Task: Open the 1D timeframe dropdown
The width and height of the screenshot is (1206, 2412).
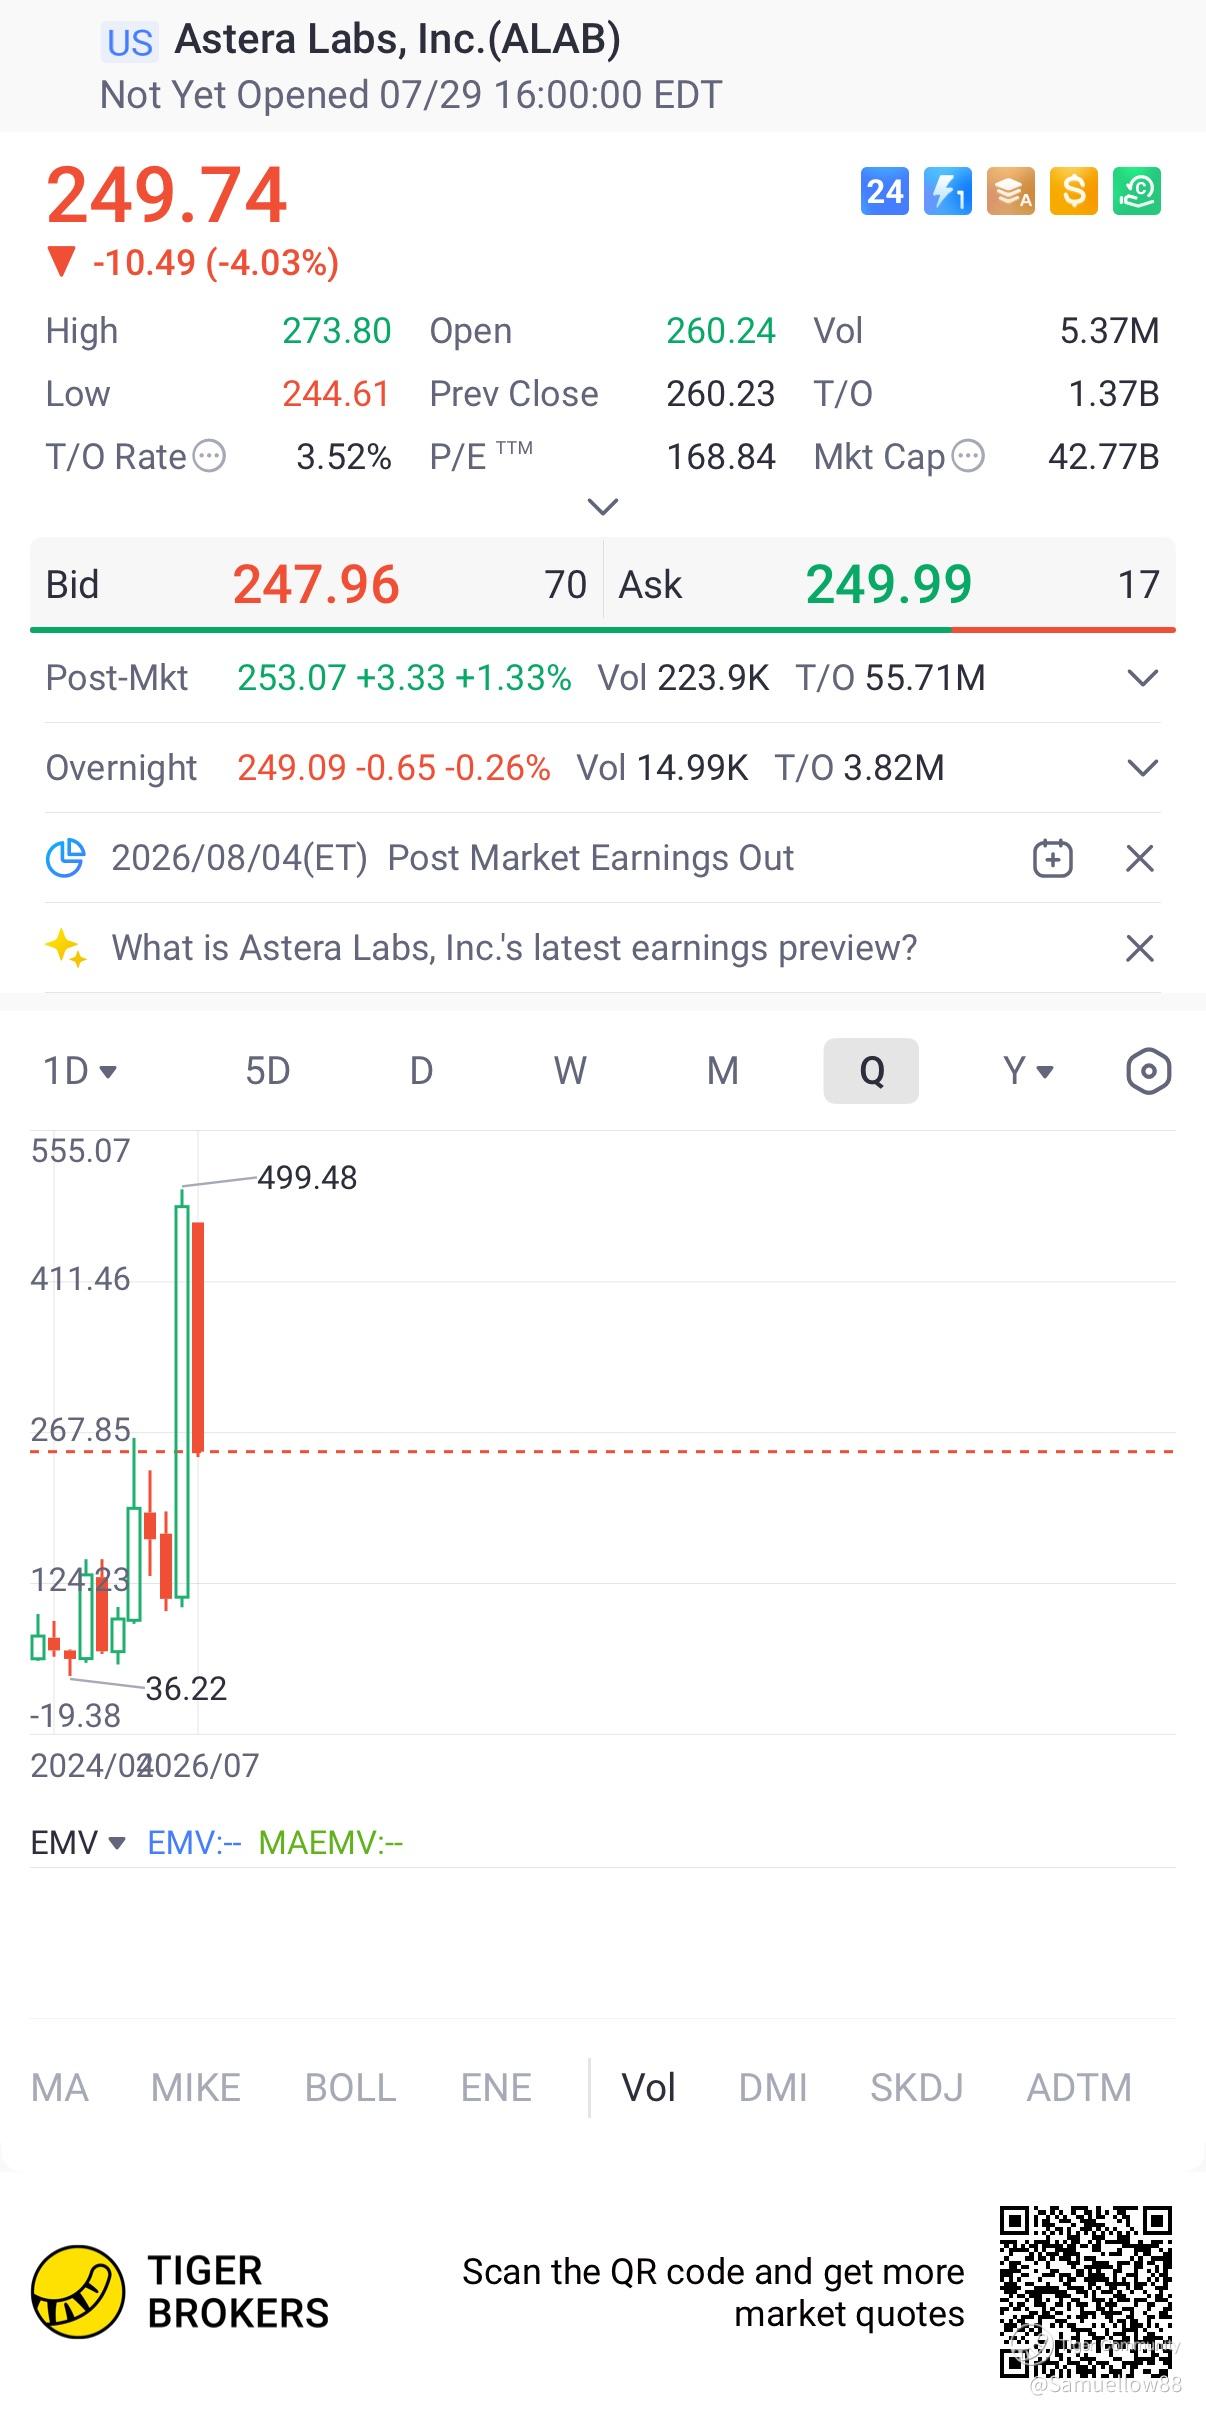Action: pyautogui.click(x=80, y=1071)
